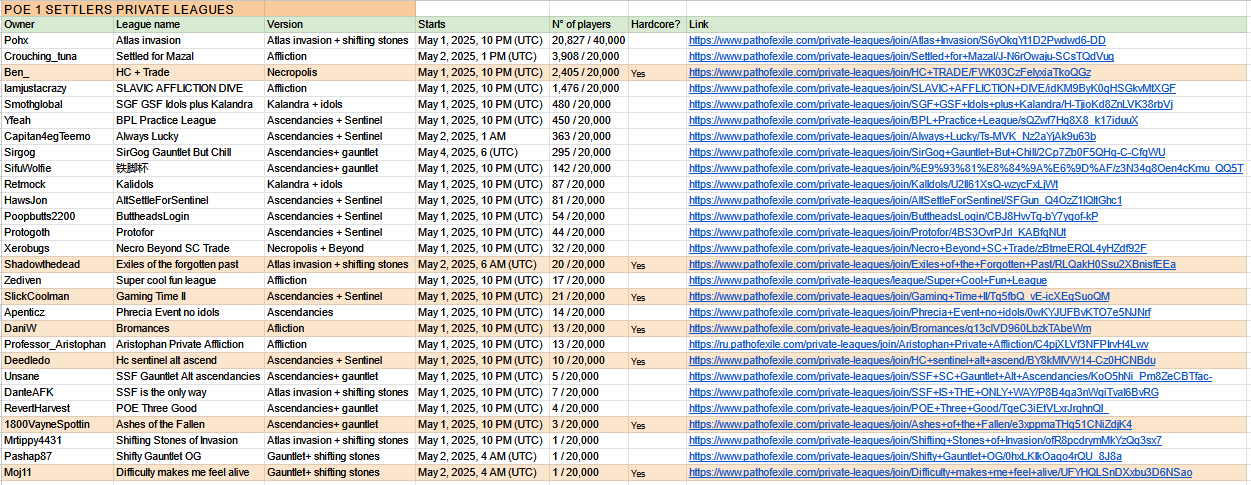This screenshot has width=1251, height=485.
Task: Open the Shifting Stones of Invasion link
Action: 925,440
